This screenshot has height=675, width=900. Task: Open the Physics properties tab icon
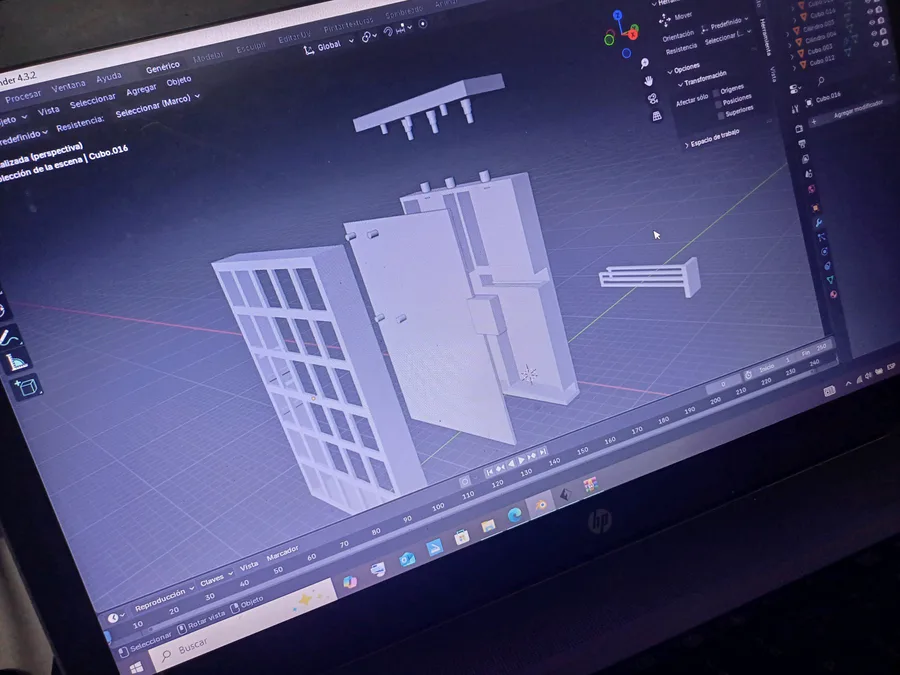[x=824, y=251]
